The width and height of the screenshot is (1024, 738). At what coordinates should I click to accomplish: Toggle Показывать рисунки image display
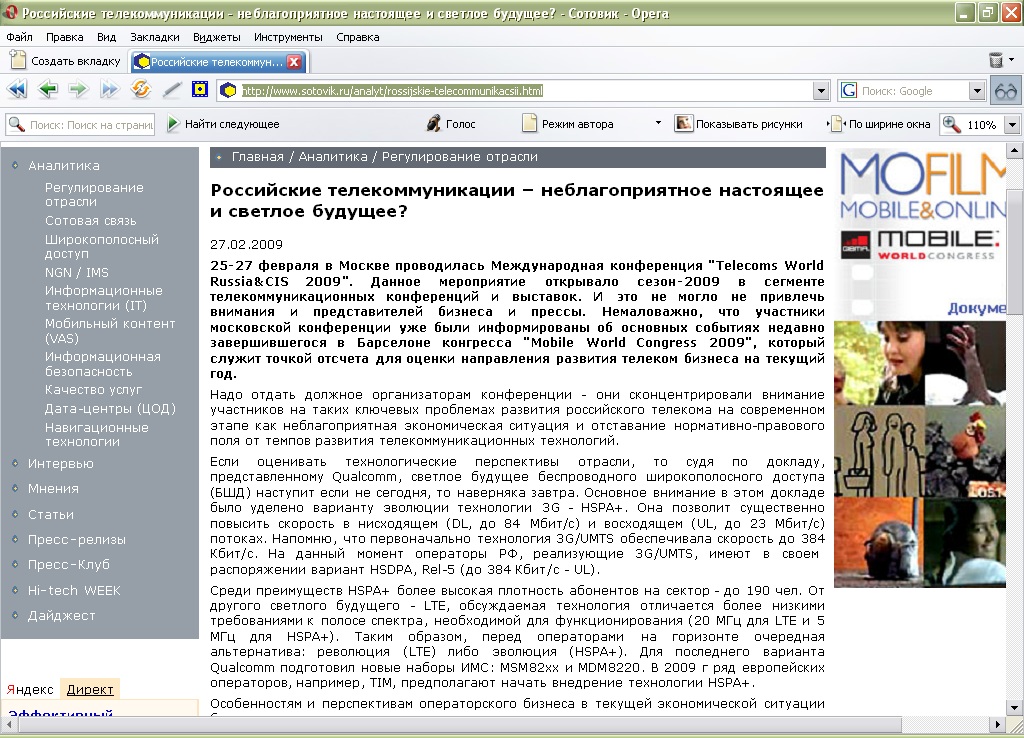point(739,123)
